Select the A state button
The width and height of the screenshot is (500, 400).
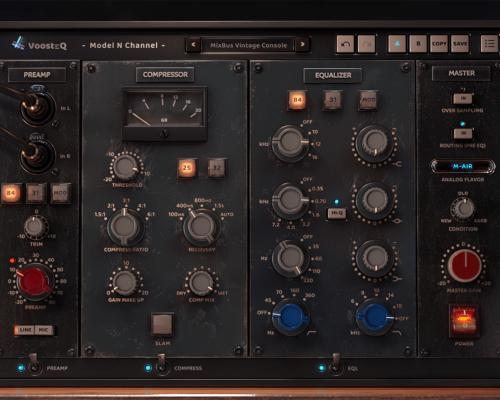click(397, 44)
